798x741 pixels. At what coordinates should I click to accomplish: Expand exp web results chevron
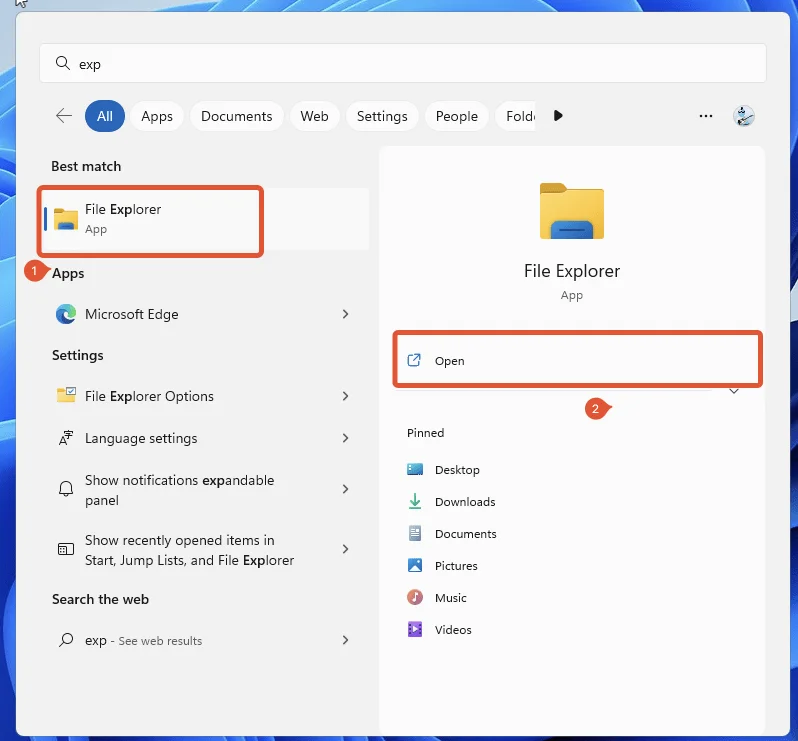click(x=346, y=640)
